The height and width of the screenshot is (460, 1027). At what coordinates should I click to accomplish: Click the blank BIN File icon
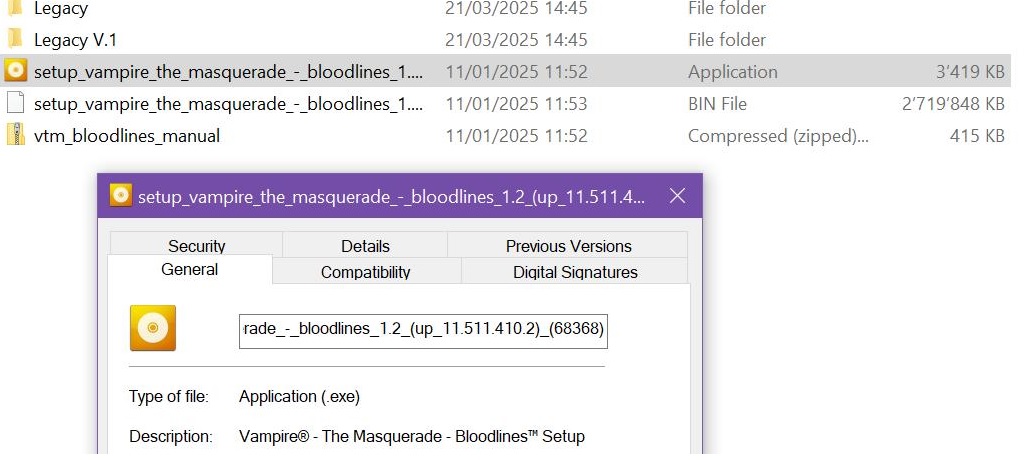(15, 103)
